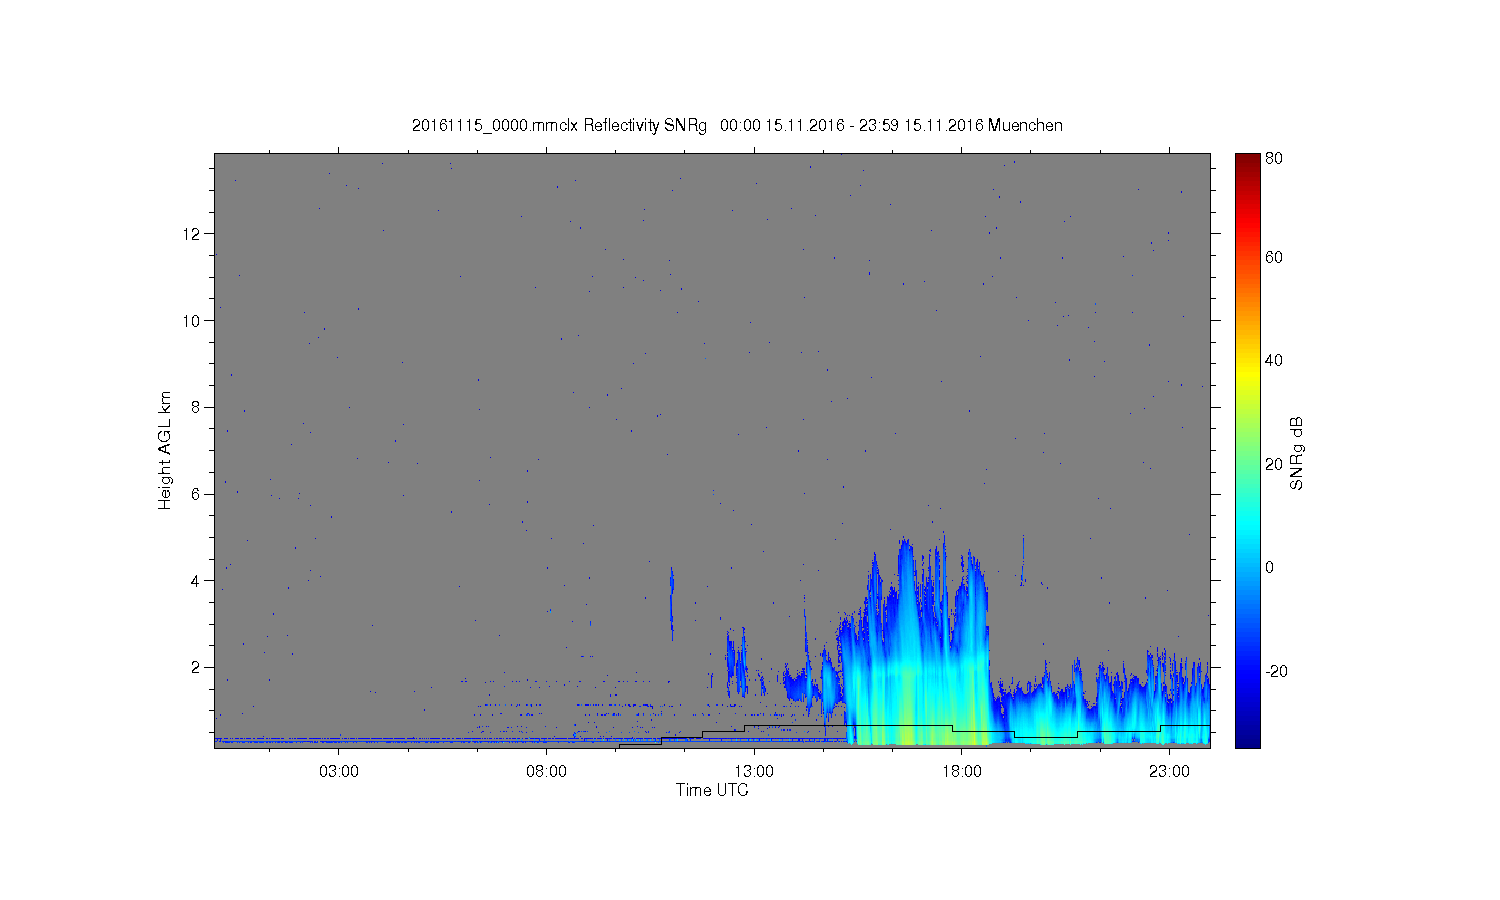Click the 'Height AGL km' y-axis label

pos(165,450)
